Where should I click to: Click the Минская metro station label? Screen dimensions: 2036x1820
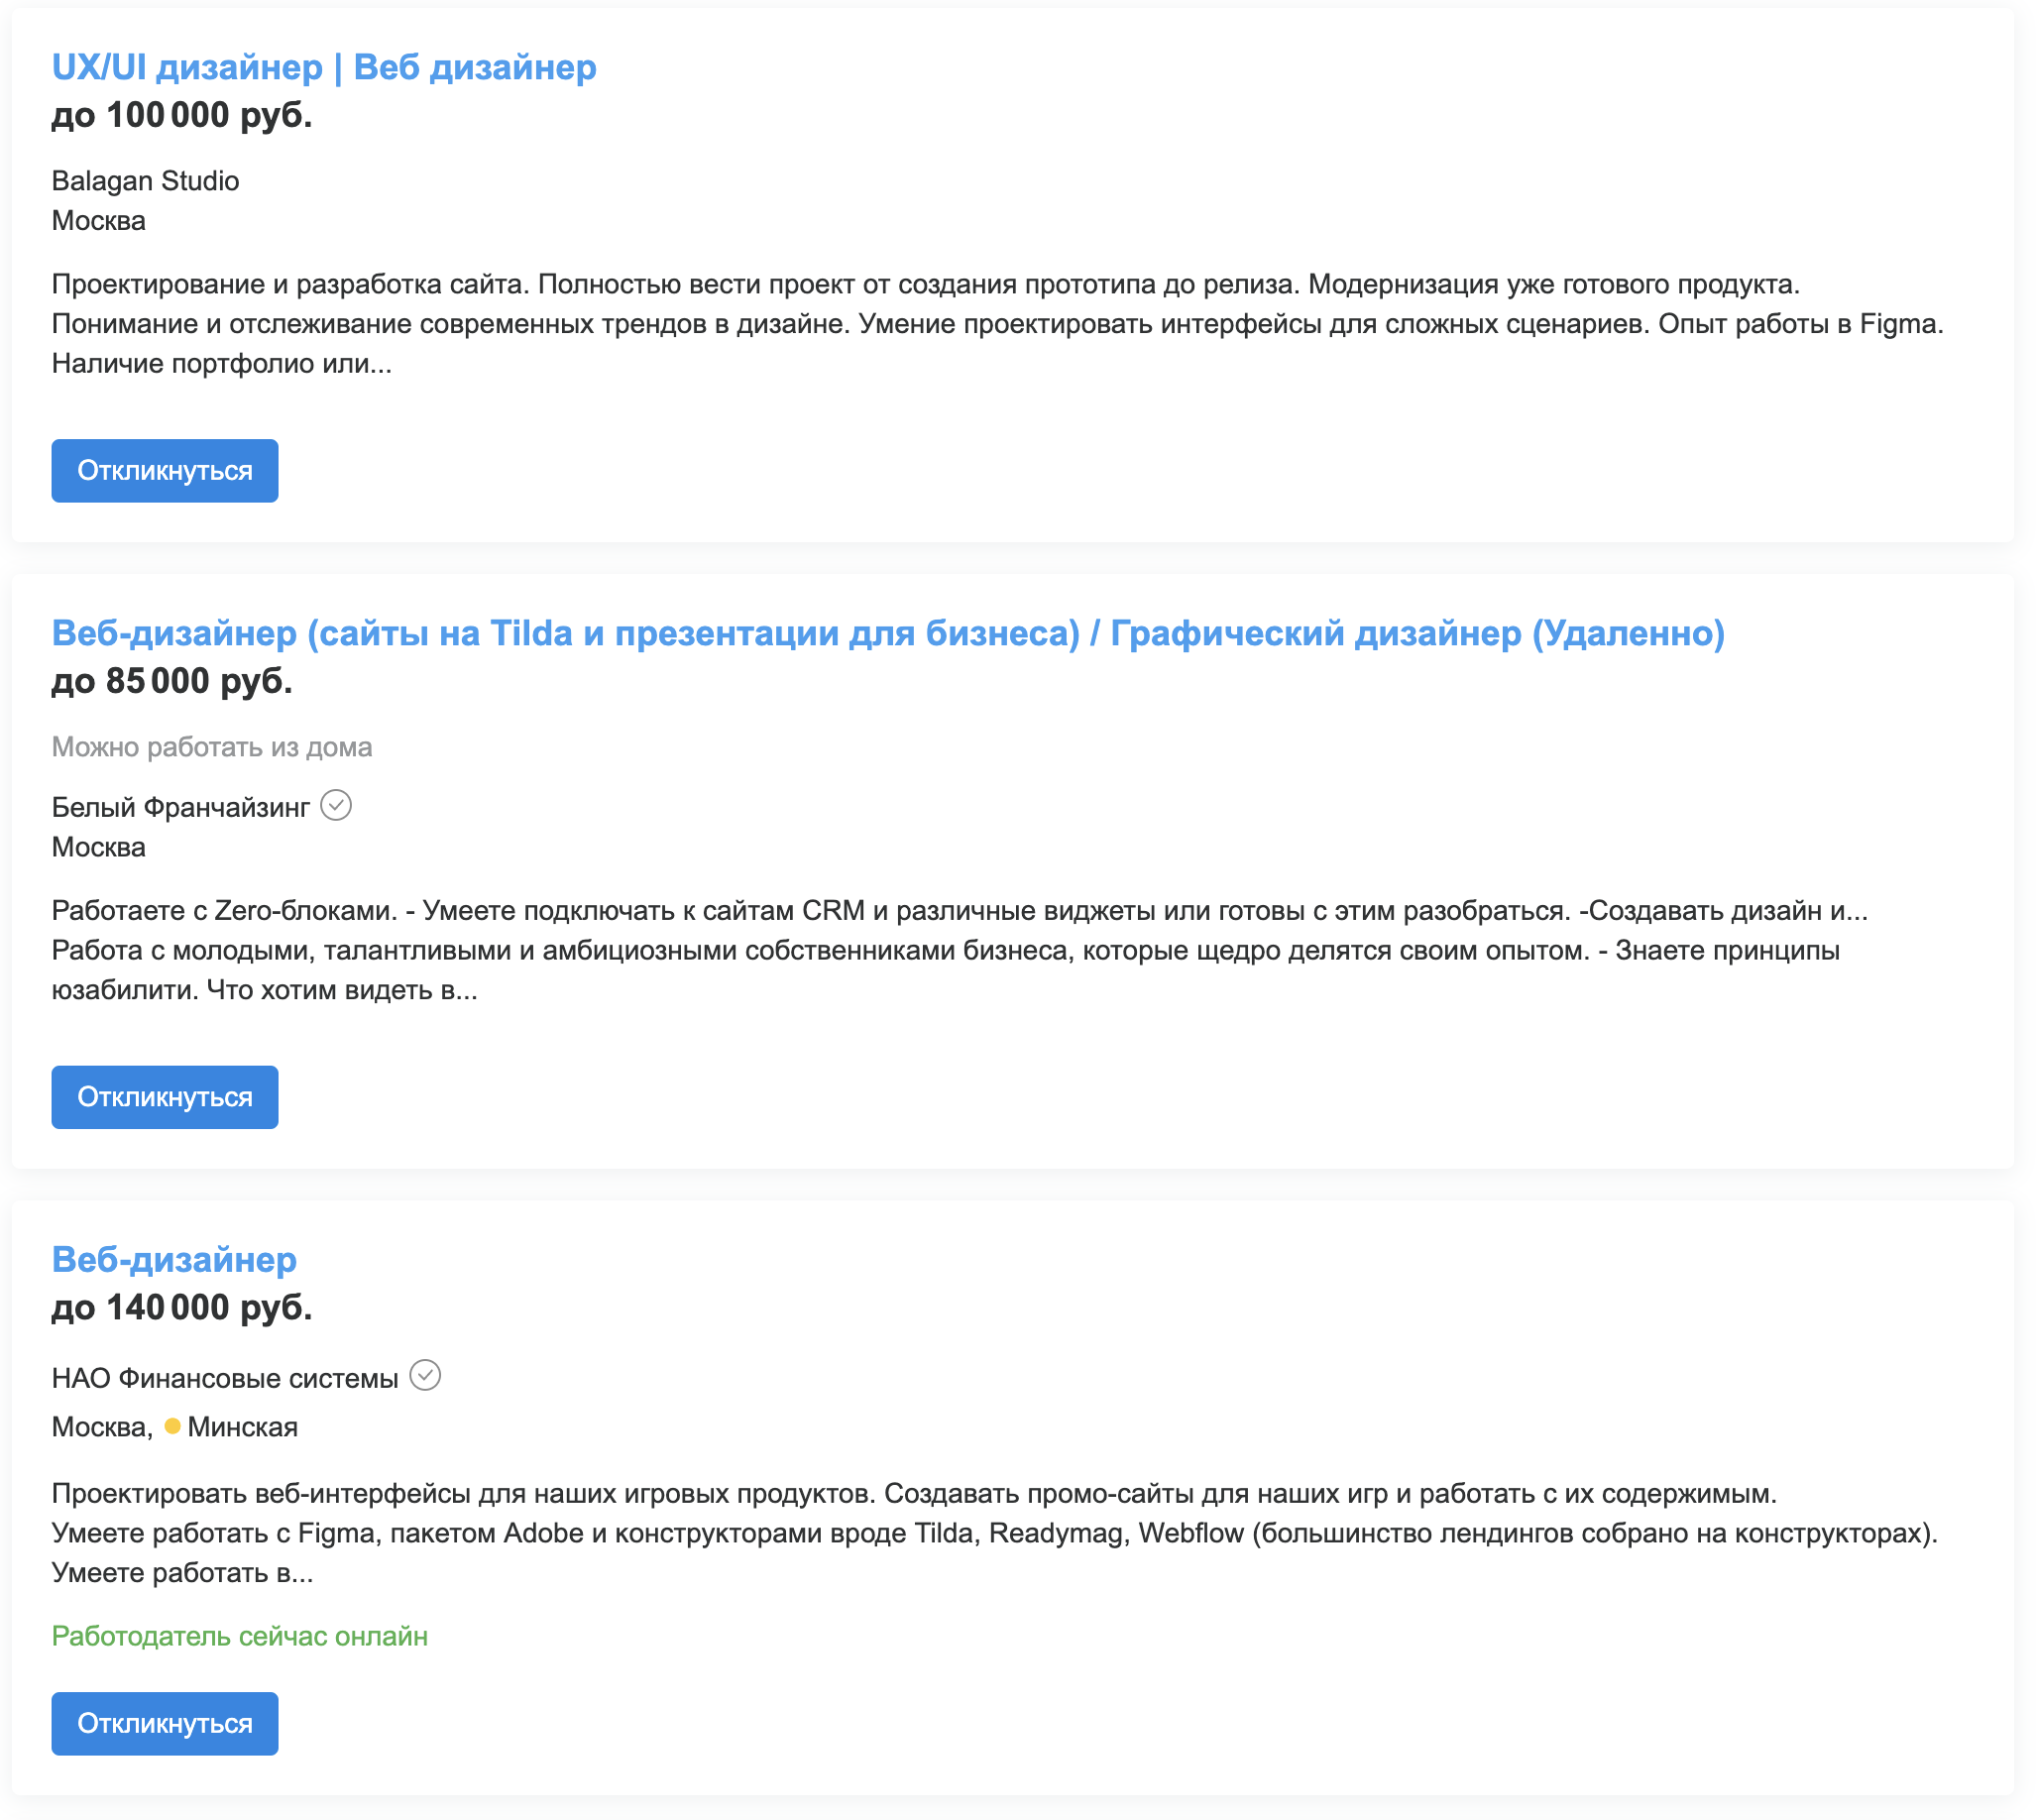[x=243, y=1427]
